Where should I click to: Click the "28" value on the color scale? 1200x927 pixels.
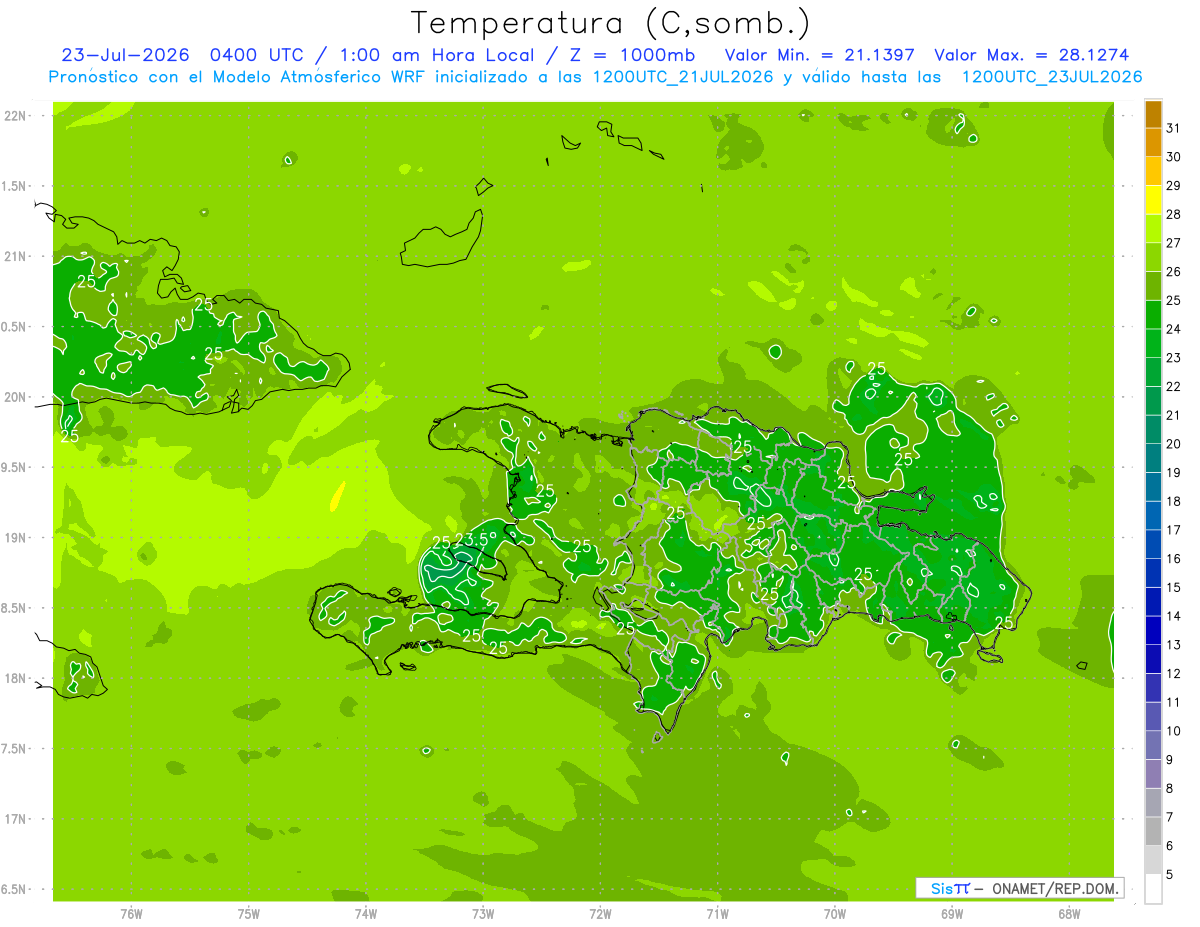tap(1174, 214)
